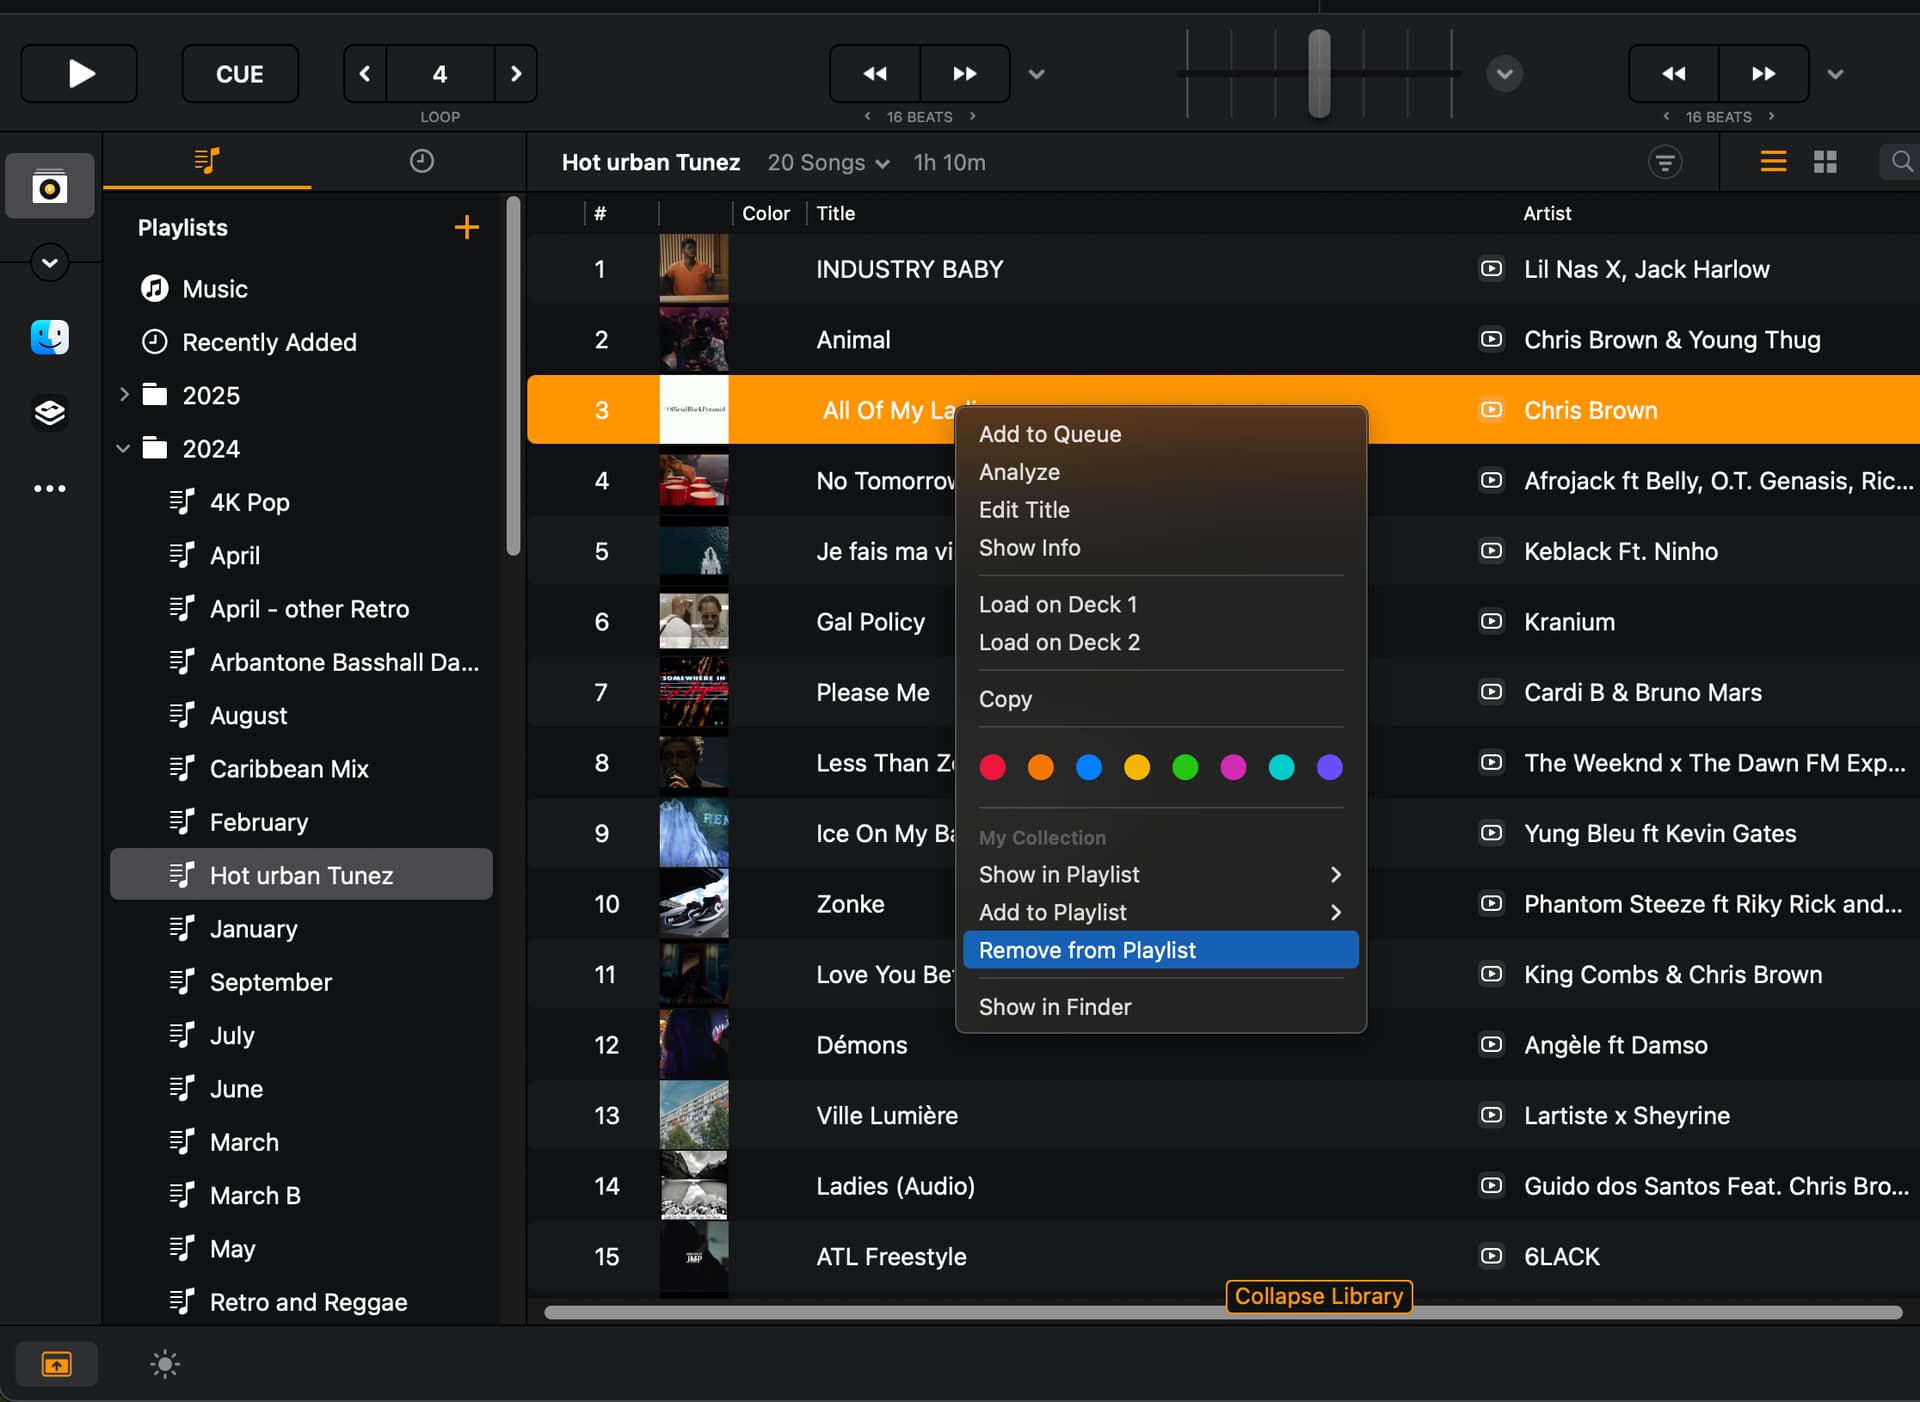
Task: Click video icon beside Kranium
Action: click(1491, 621)
